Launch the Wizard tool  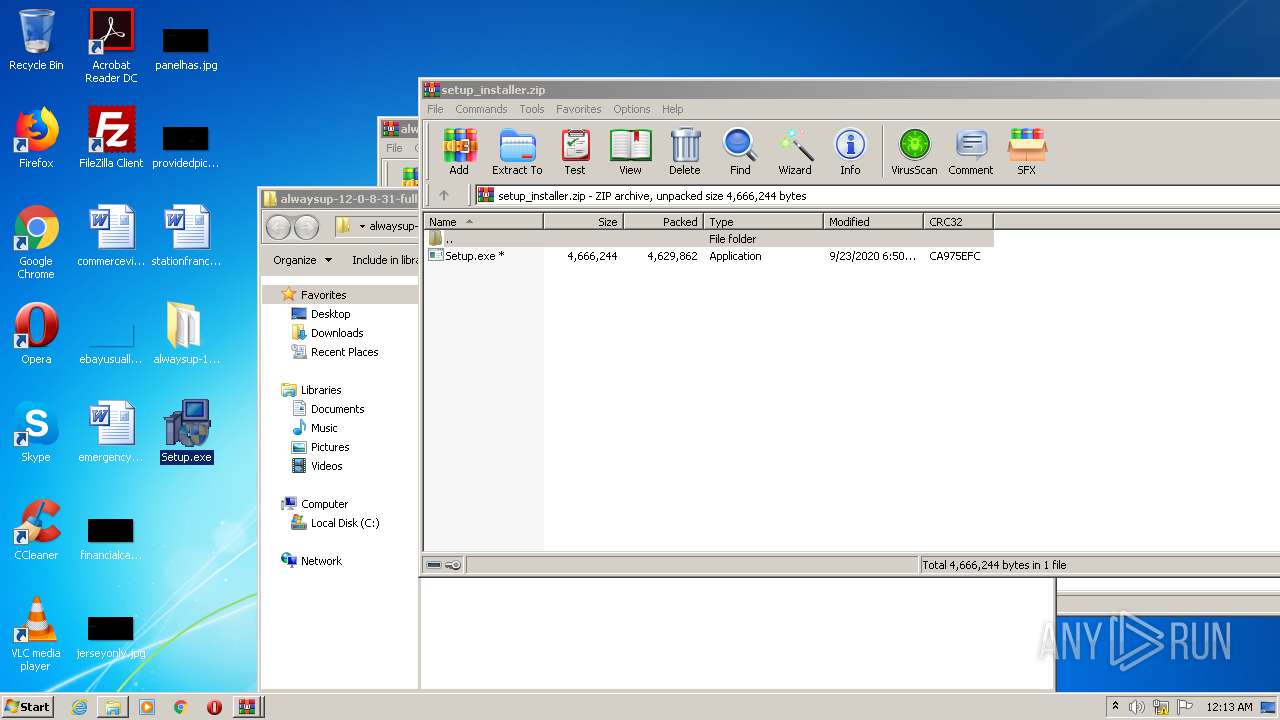795,152
